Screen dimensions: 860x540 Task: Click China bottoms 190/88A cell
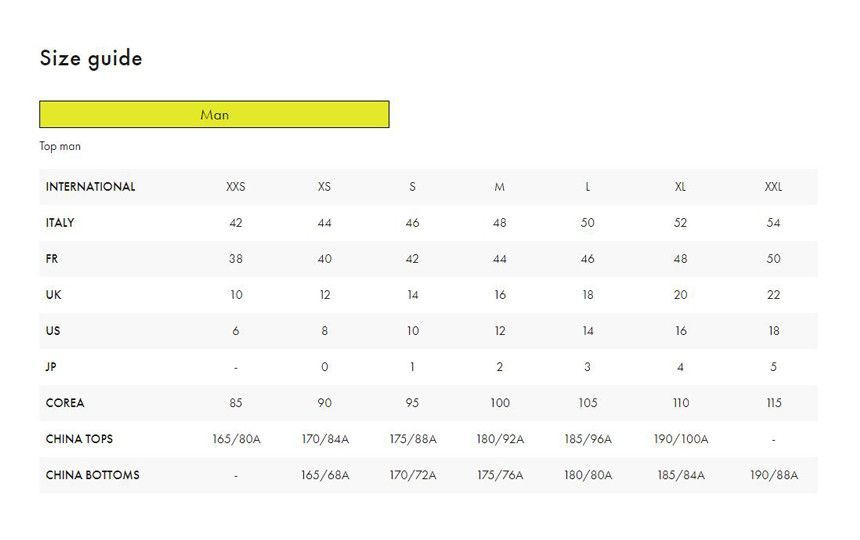pos(773,475)
